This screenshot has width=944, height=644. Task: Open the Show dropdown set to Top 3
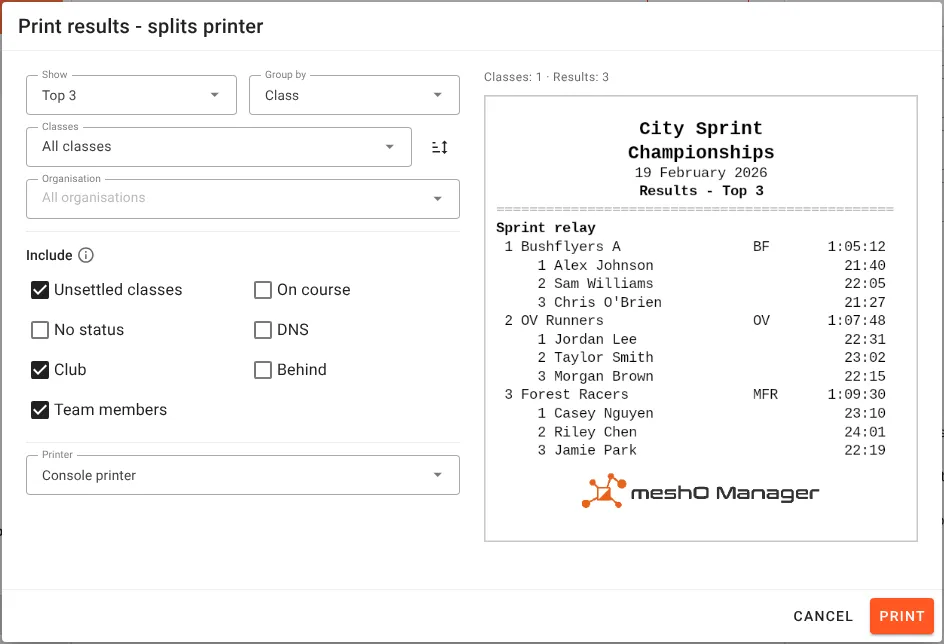point(131,95)
